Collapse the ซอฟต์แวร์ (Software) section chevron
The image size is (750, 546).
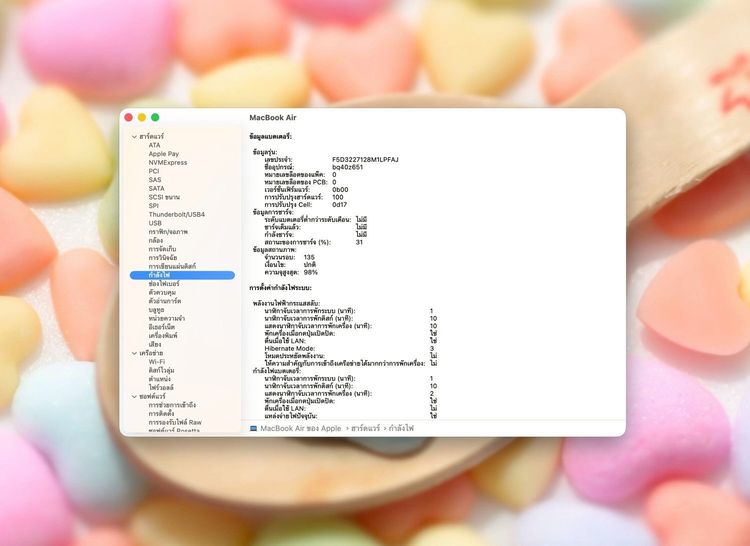coord(134,396)
